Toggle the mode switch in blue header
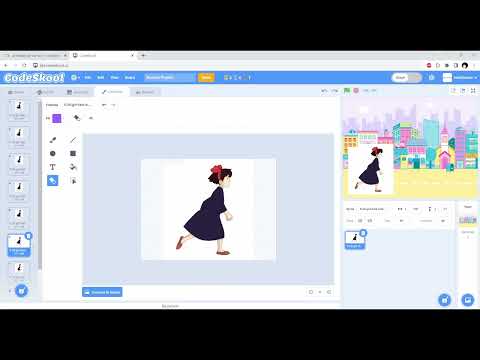 407,77
